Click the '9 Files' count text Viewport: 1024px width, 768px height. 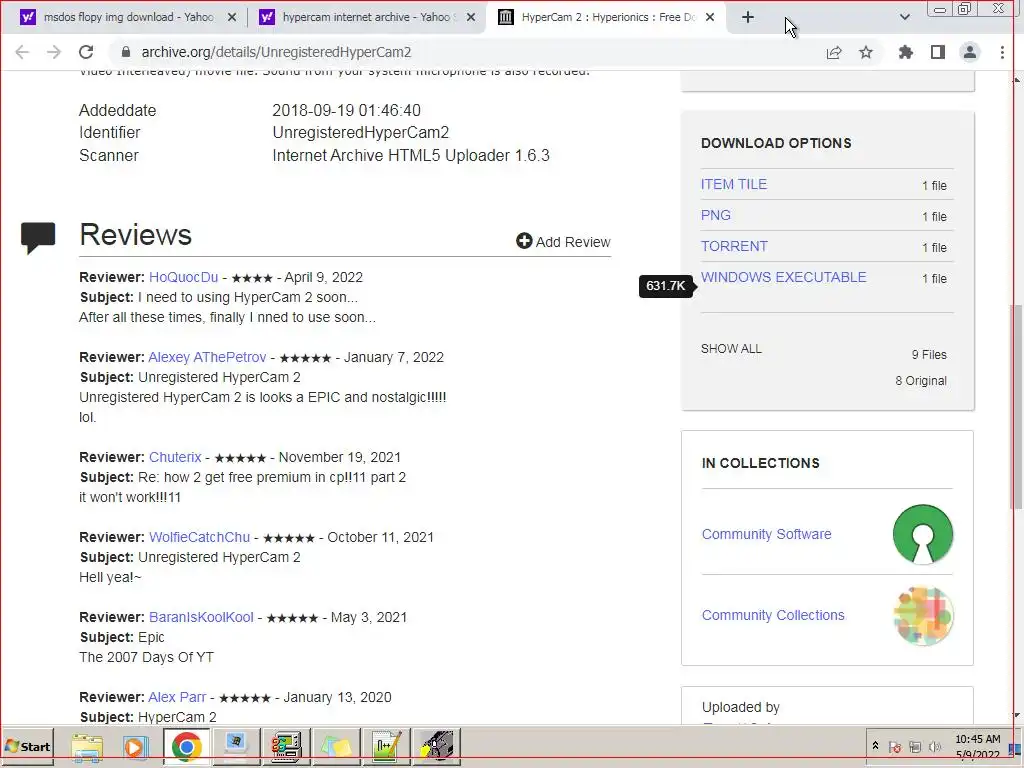pos(929,355)
